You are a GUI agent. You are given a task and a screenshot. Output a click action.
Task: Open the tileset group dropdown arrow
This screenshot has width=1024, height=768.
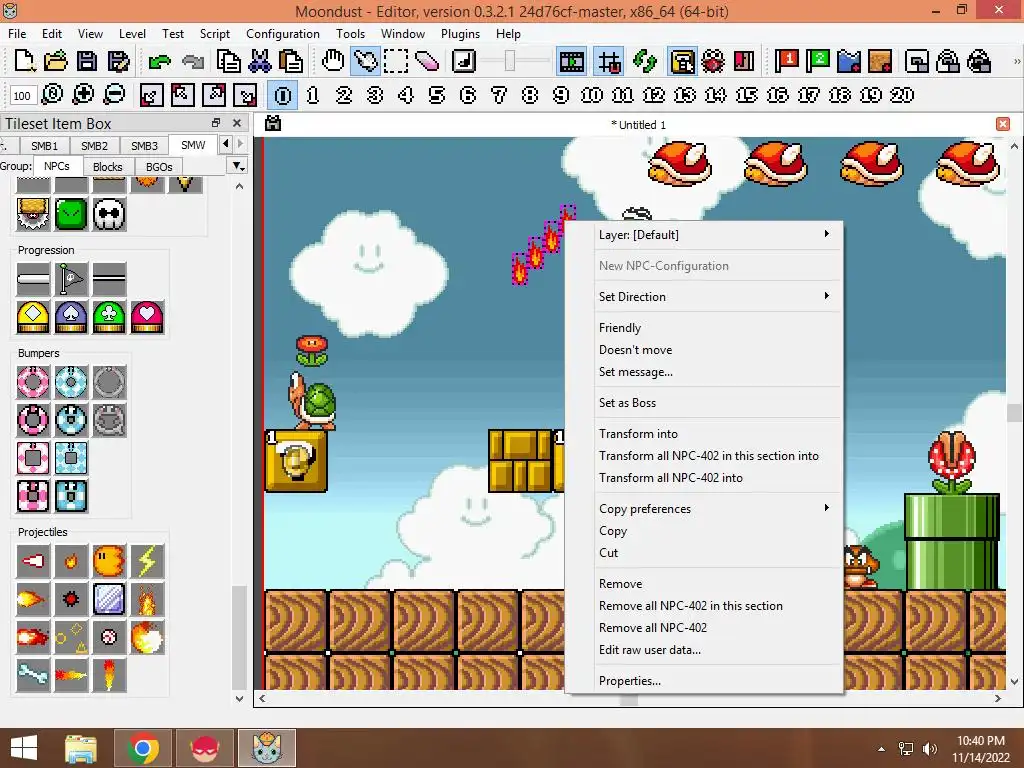tap(238, 166)
